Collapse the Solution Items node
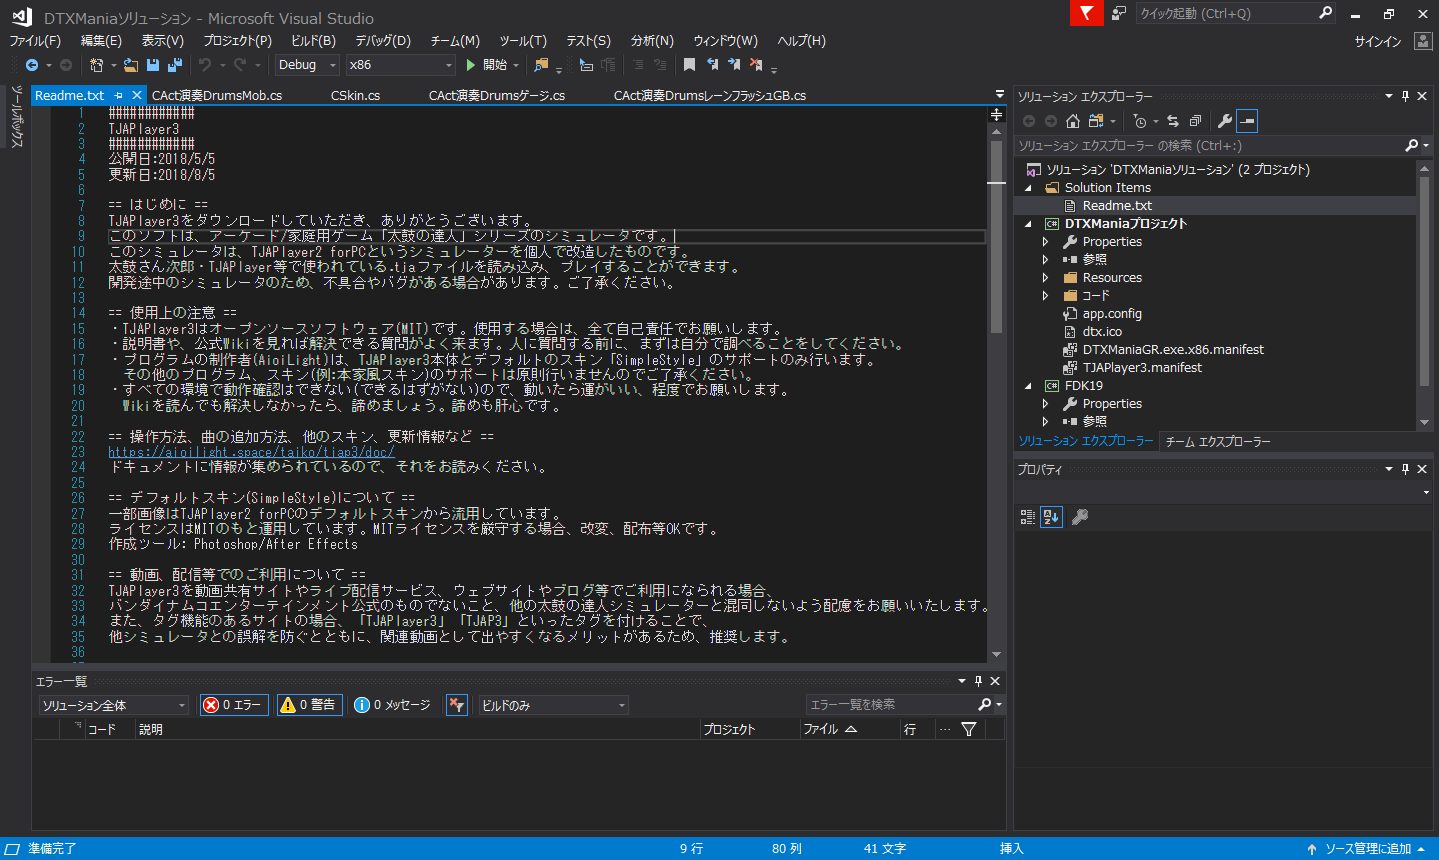This screenshot has height=860, width=1439. (x=1028, y=188)
